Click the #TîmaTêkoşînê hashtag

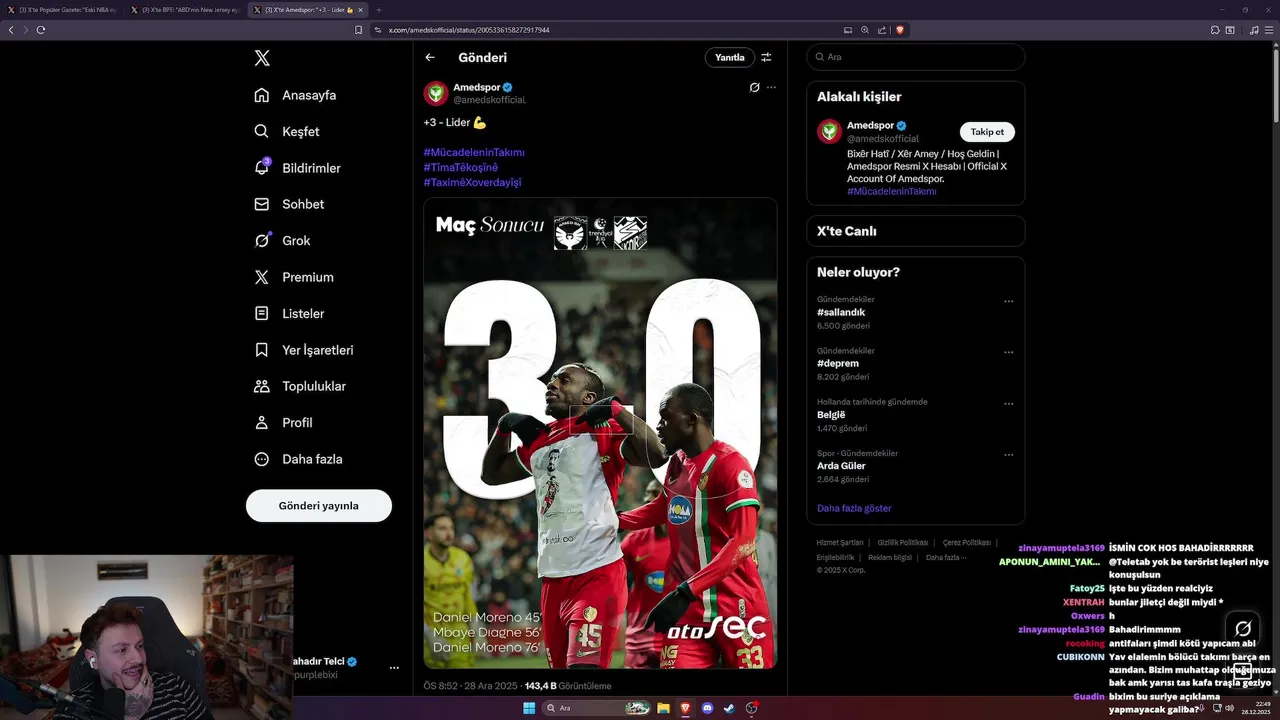coord(461,167)
